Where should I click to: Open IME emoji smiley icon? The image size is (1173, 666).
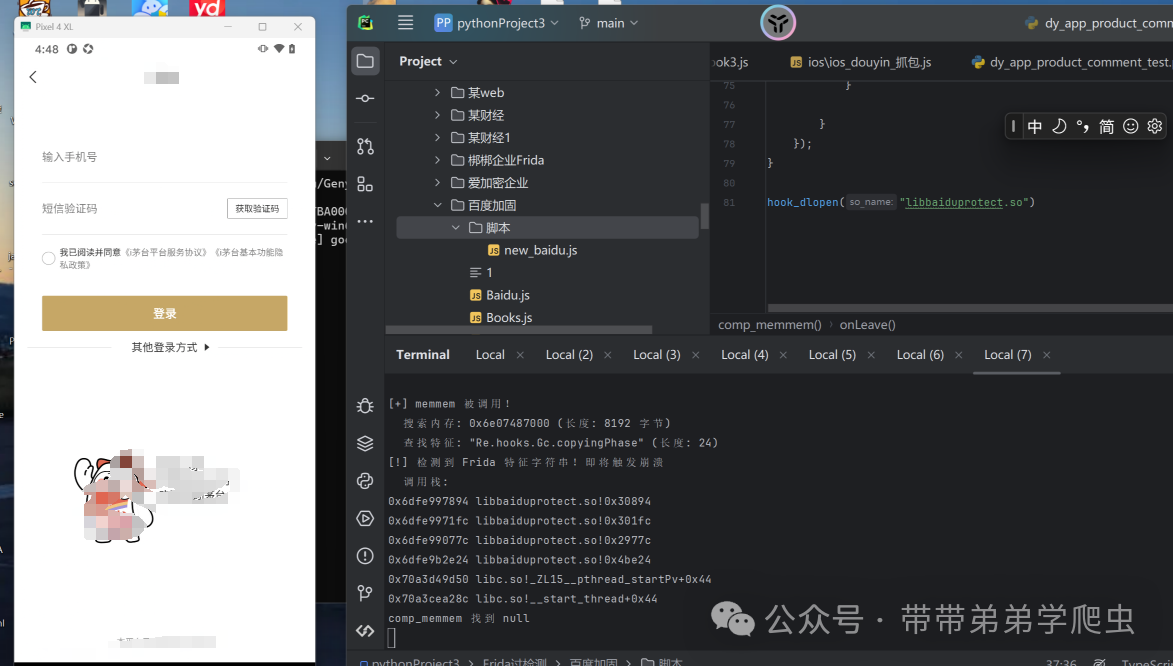(1131, 126)
